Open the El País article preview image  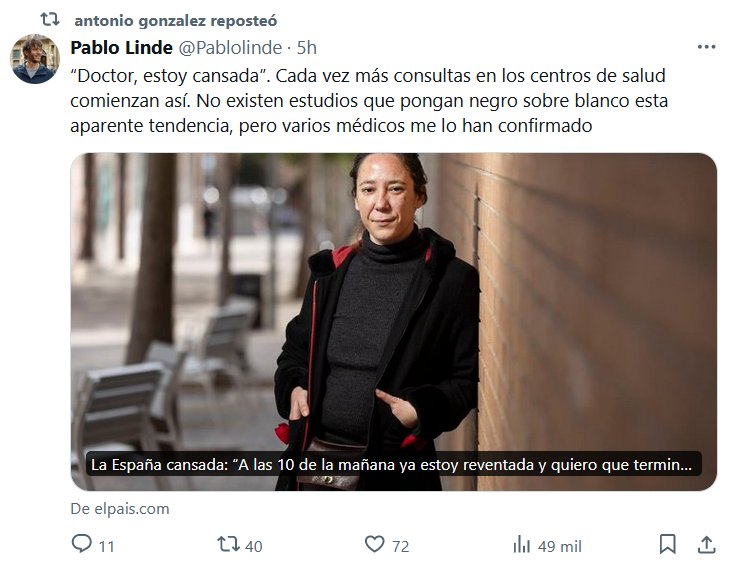click(x=393, y=322)
